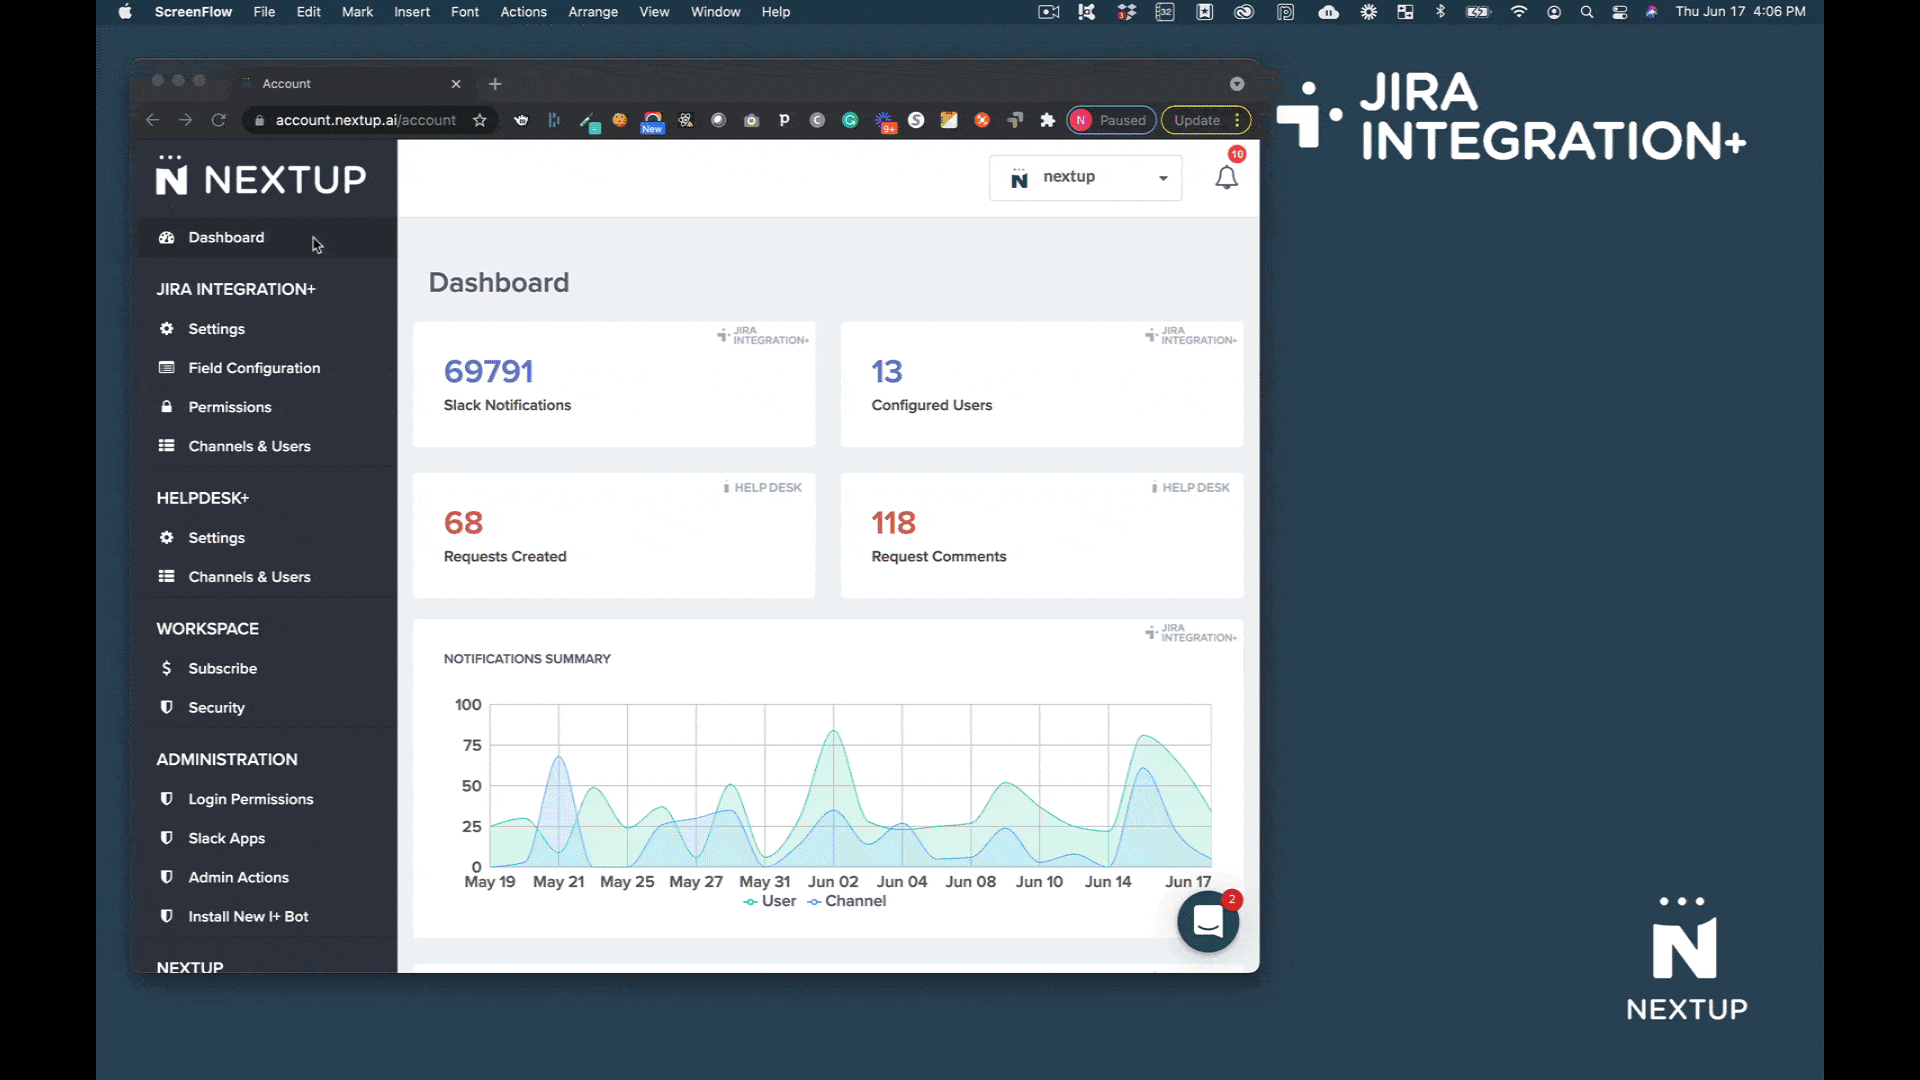Click the Grammarly extension icon

click(850, 120)
